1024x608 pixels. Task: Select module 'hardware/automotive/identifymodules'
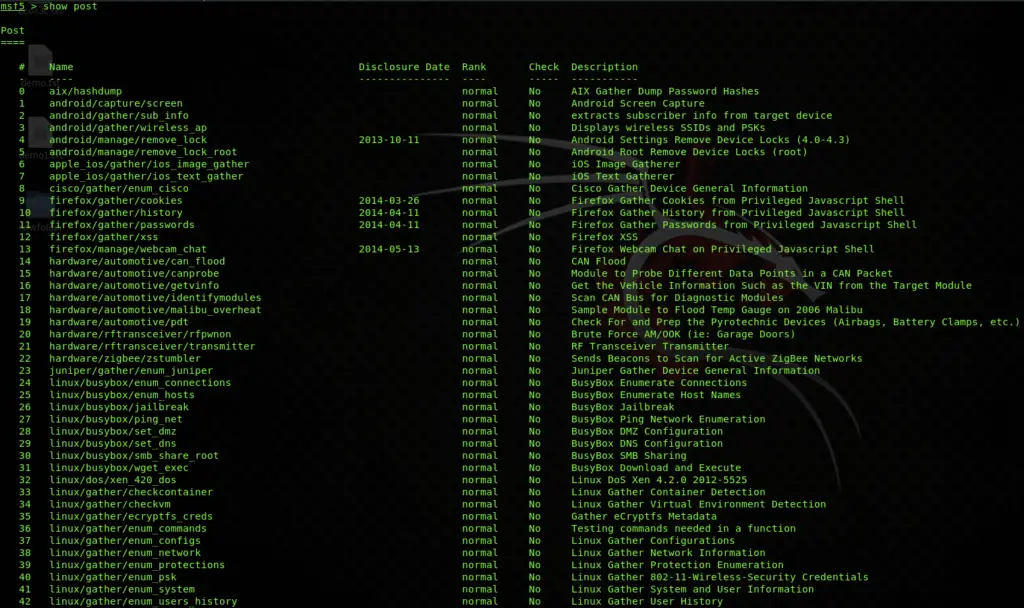[x=155, y=298]
